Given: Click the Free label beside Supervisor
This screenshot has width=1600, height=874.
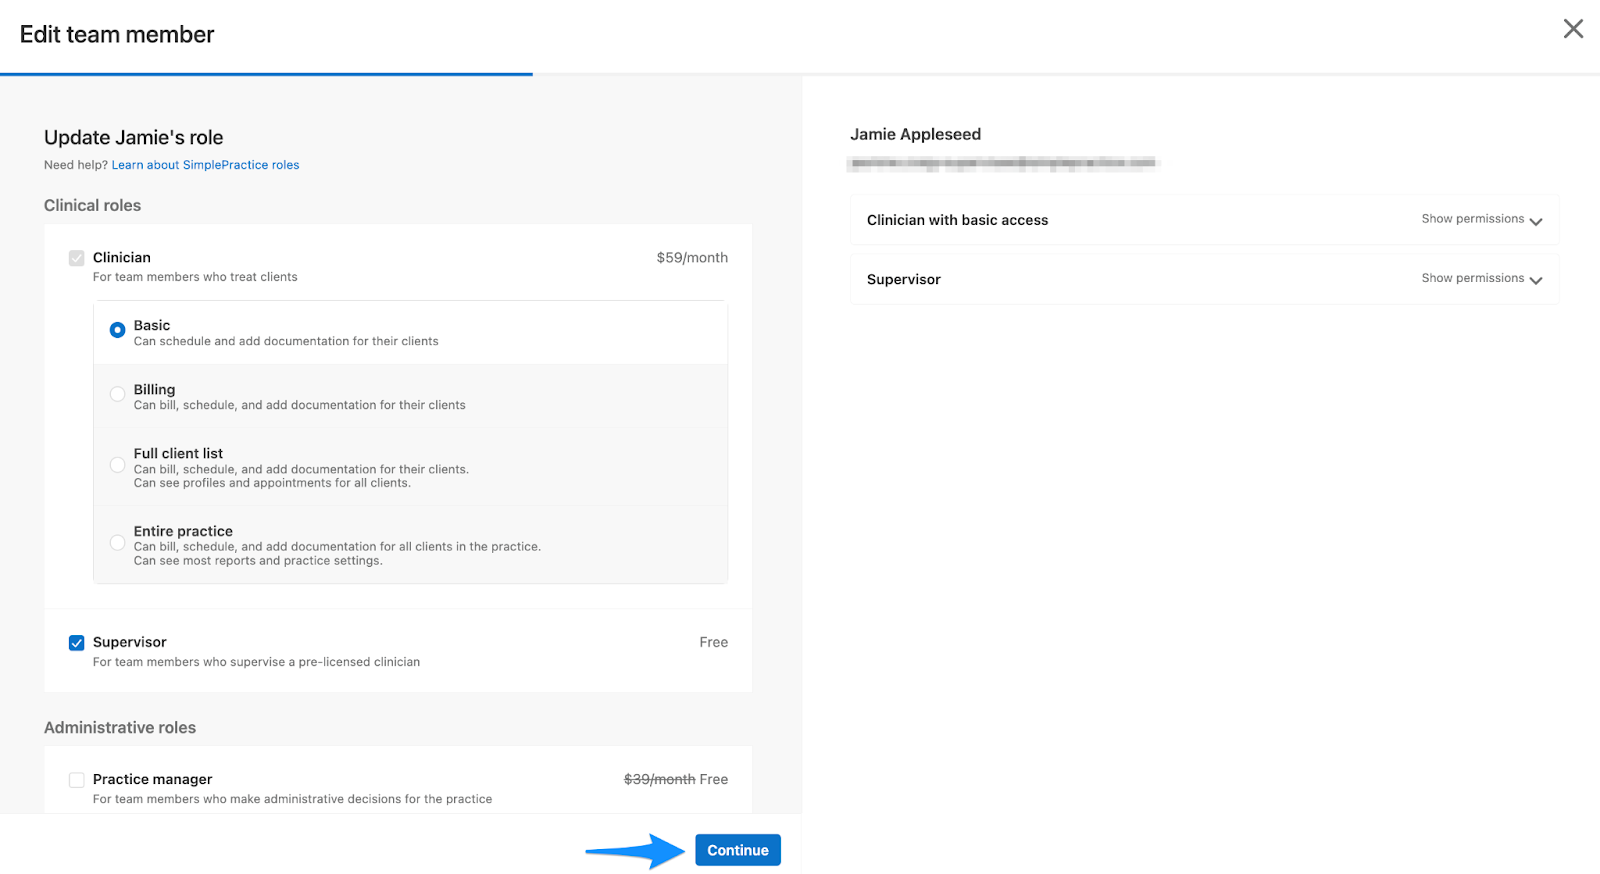Looking at the screenshot, I should click(x=714, y=642).
